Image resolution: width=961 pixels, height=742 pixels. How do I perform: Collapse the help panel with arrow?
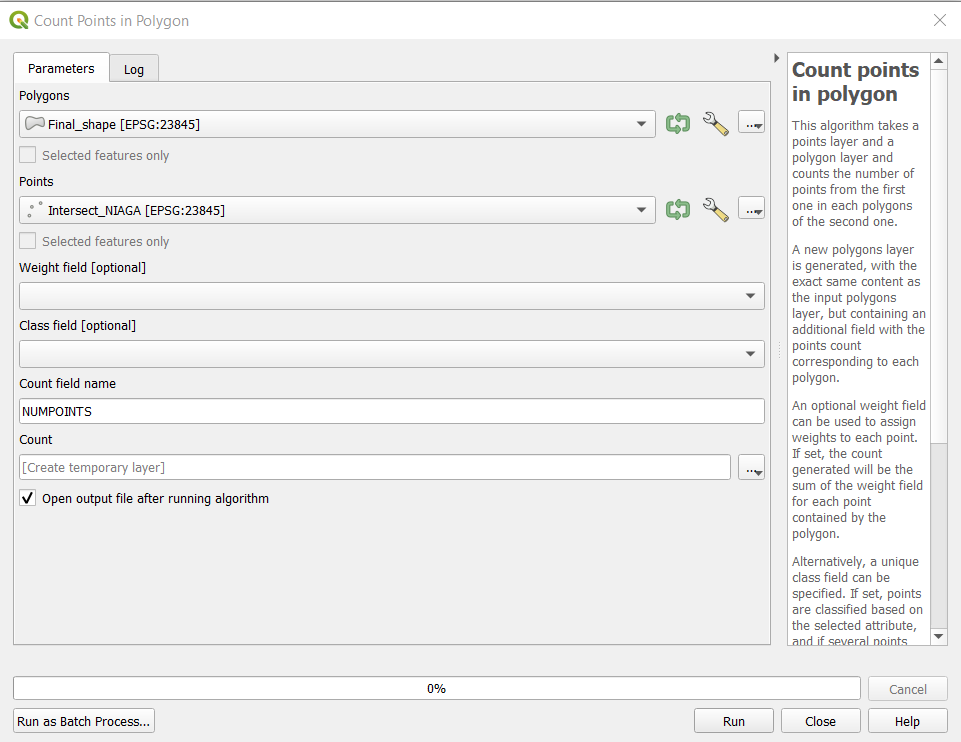[x=777, y=59]
